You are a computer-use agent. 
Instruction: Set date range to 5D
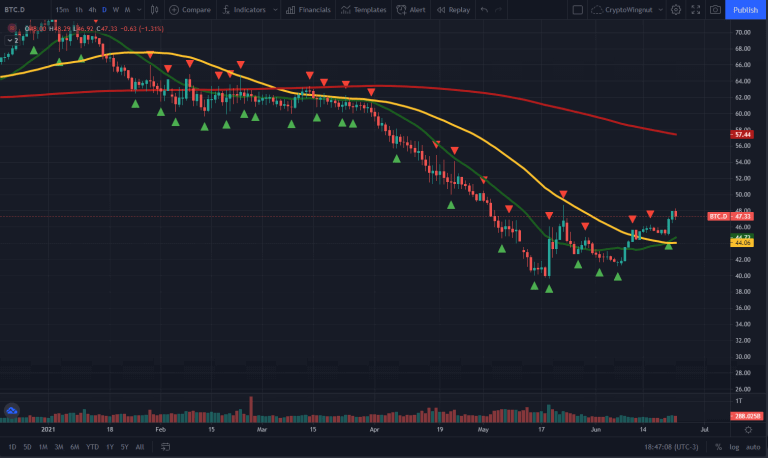click(27, 447)
